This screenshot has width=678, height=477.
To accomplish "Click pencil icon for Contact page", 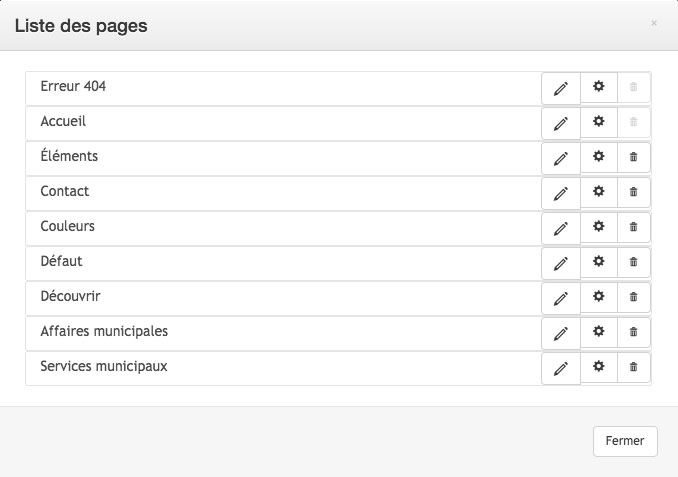I will 561,194.
